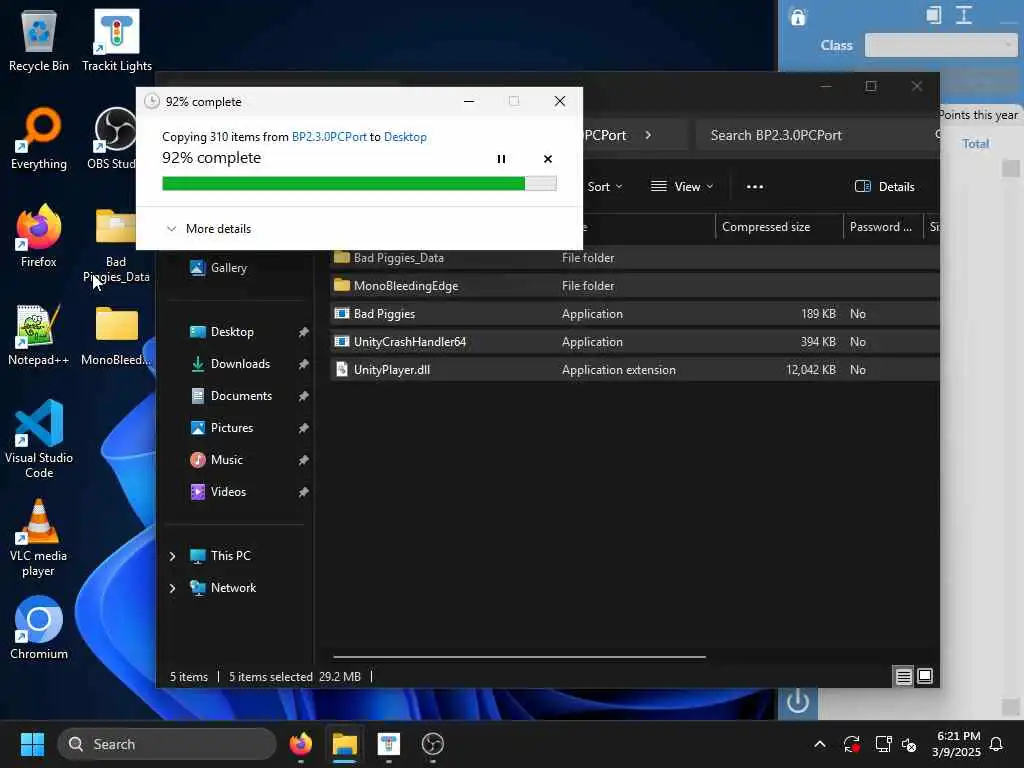1024x768 pixels.
Task: Select the MonoBleedingEdge folder row
Action: click(635, 286)
